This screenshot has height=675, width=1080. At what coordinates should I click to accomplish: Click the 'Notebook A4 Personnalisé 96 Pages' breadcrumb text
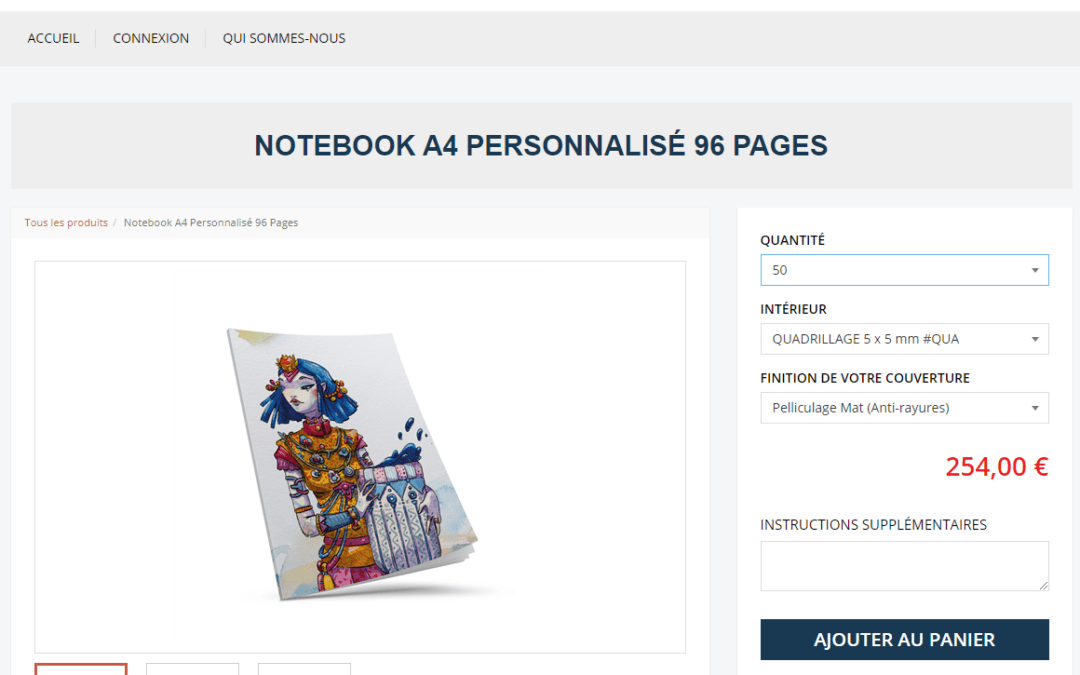point(211,222)
